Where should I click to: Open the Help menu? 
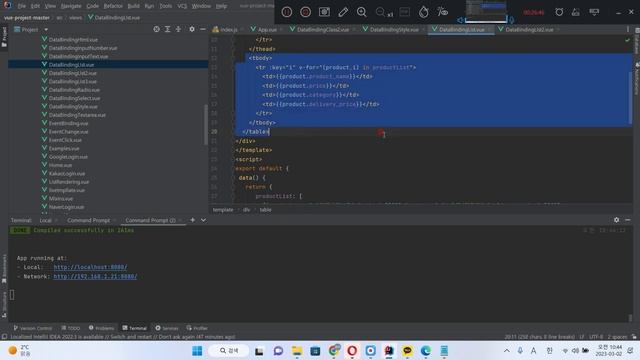(221, 6)
